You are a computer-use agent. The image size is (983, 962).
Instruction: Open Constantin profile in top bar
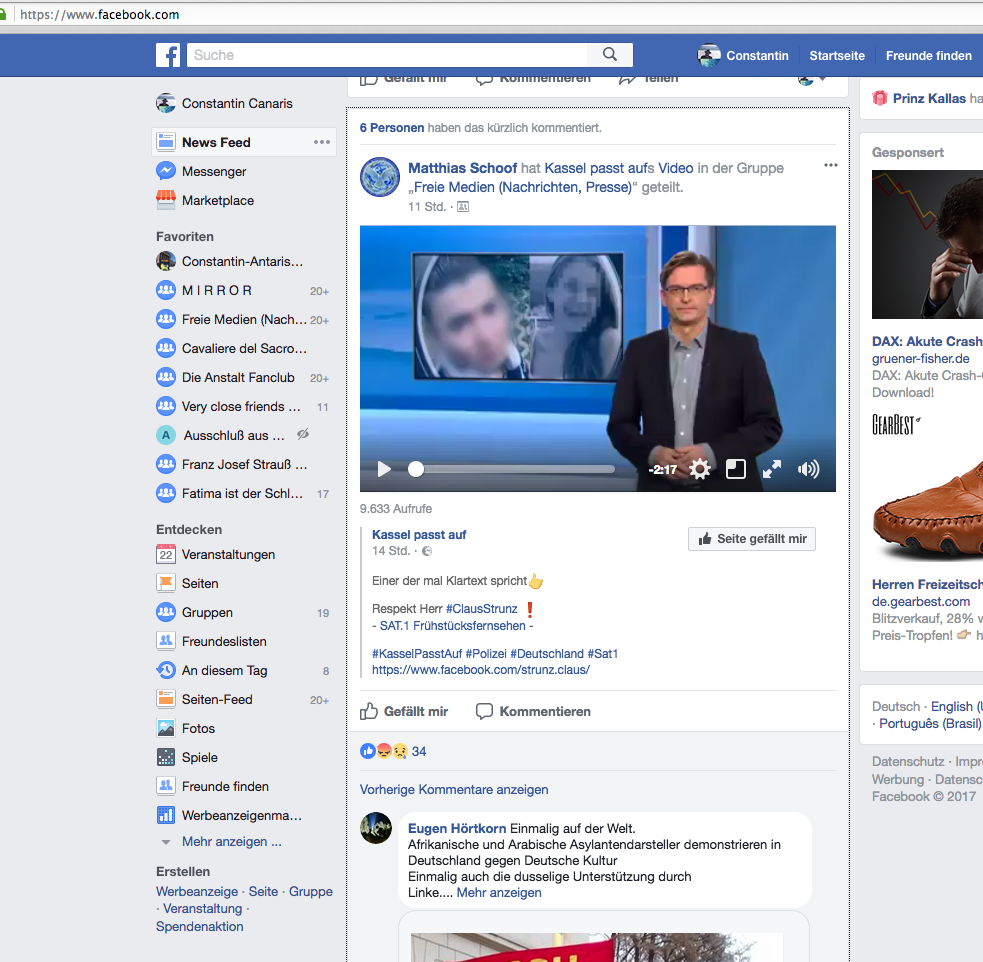point(743,55)
